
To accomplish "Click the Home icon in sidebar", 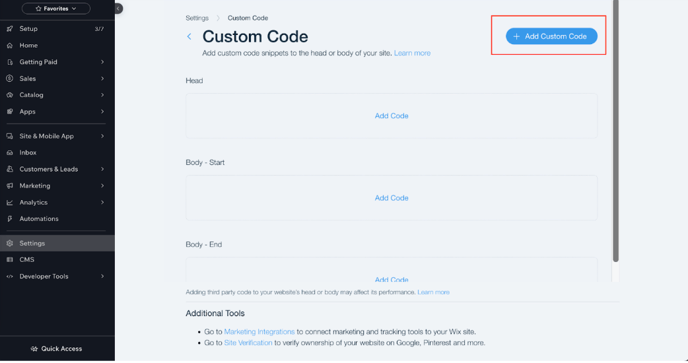I will [10, 46].
